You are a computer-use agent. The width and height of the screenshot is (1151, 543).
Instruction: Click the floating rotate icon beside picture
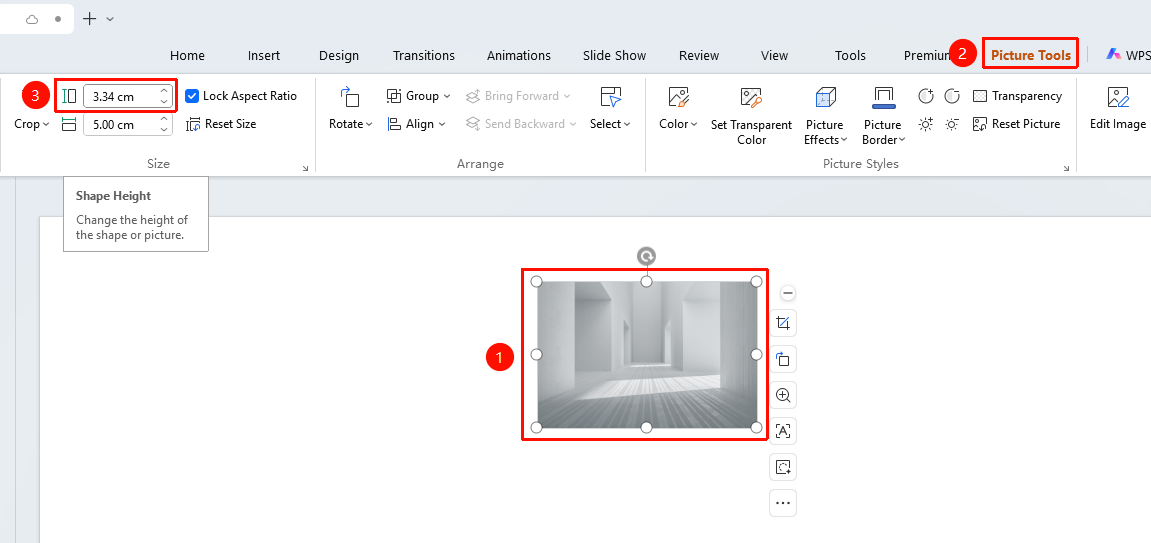pyautogui.click(x=783, y=359)
